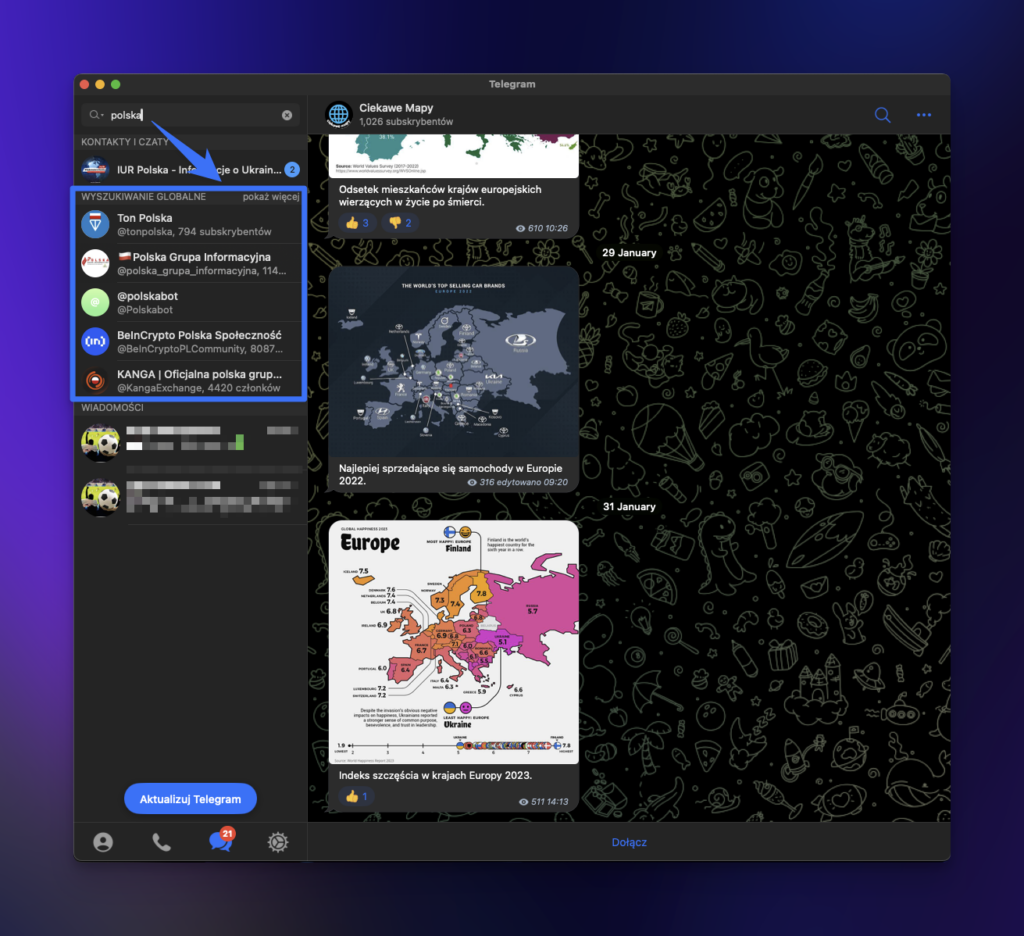Open search filter dropdown magnifier
The image size is (1024, 936).
95,115
